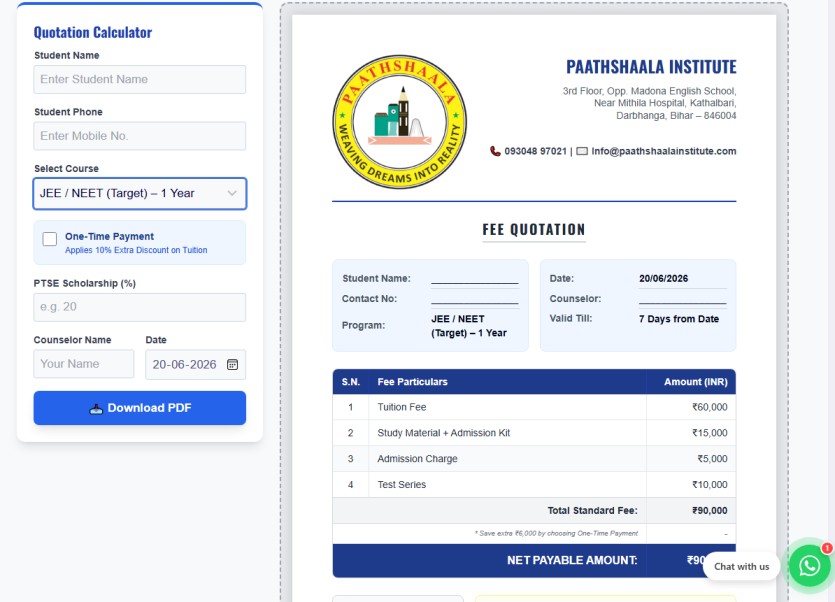The width and height of the screenshot is (835, 602).
Task: Open the WhatsApp chat bubble icon
Action: 809,566
